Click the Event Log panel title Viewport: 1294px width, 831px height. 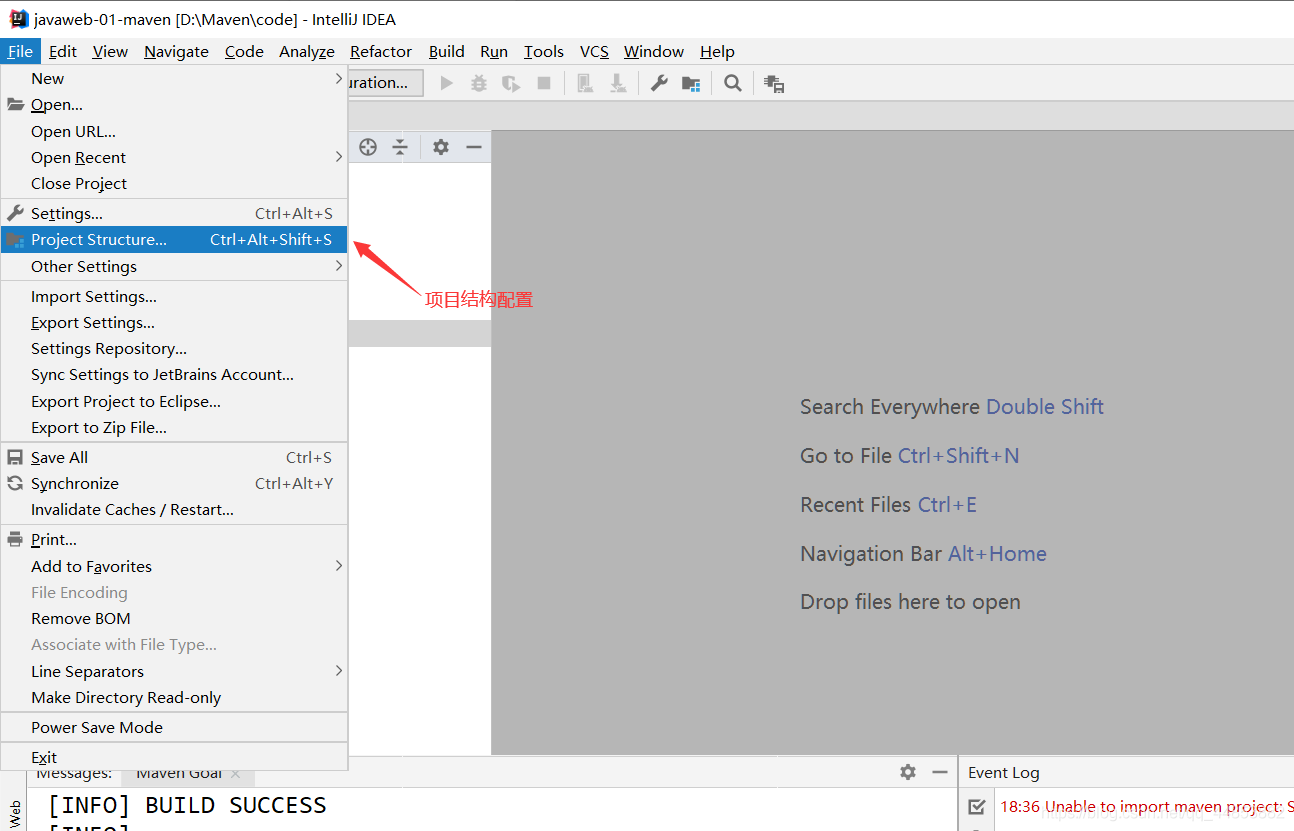pyautogui.click(x=1003, y=772)
